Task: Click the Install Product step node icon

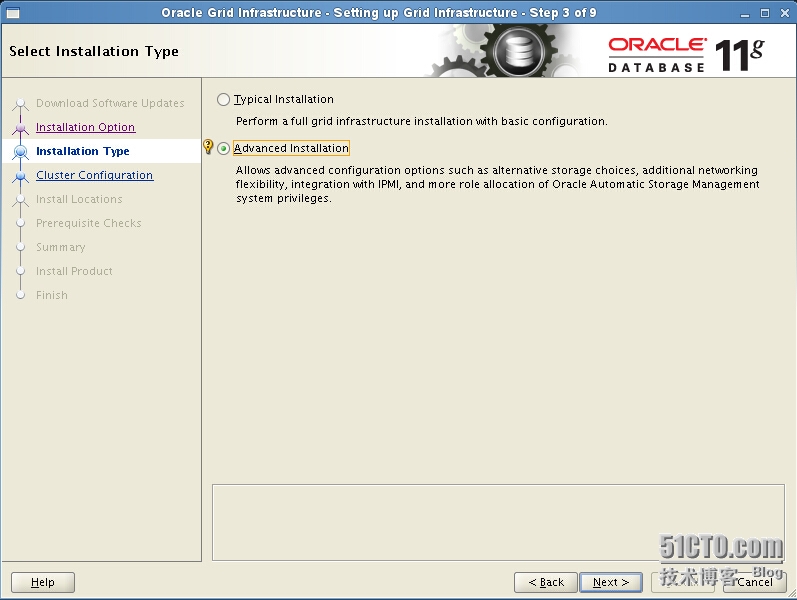Action: (x=20, y=271)
